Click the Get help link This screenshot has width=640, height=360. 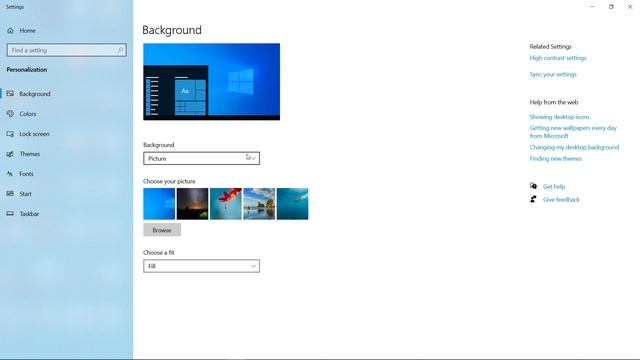click(554, 187)
